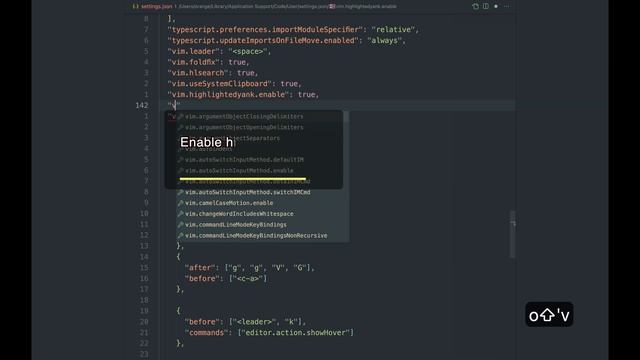The height and width of the screenshot is (360, 640).
Task: Click the "typescript.preferences.importModuleSpecifier" key
Action: pos(265,30)
